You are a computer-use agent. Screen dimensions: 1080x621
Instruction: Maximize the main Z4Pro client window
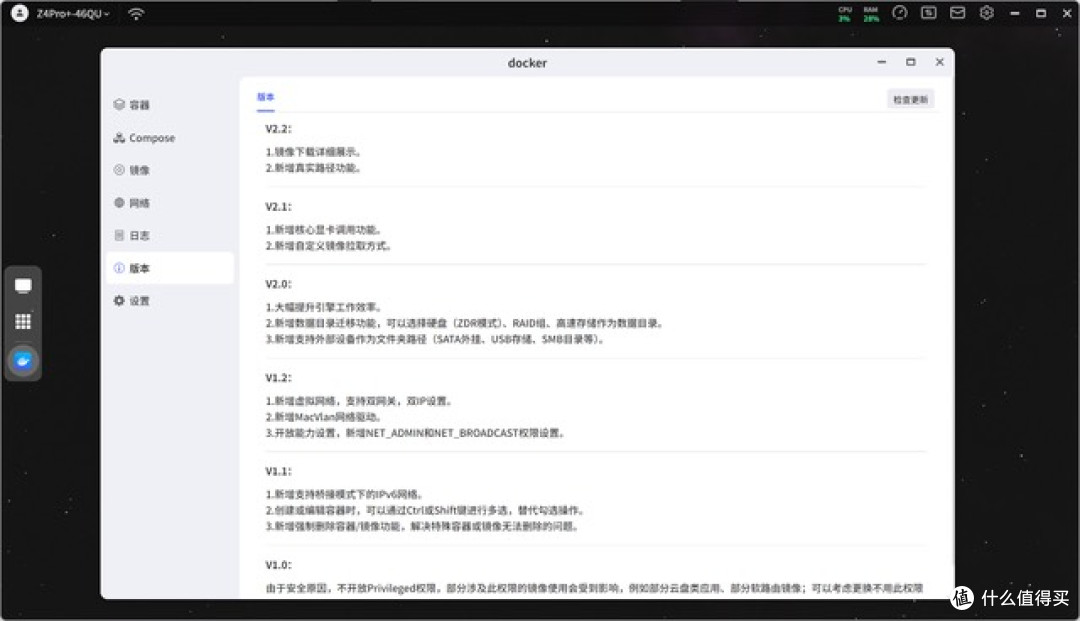(x=1041, y=13)
